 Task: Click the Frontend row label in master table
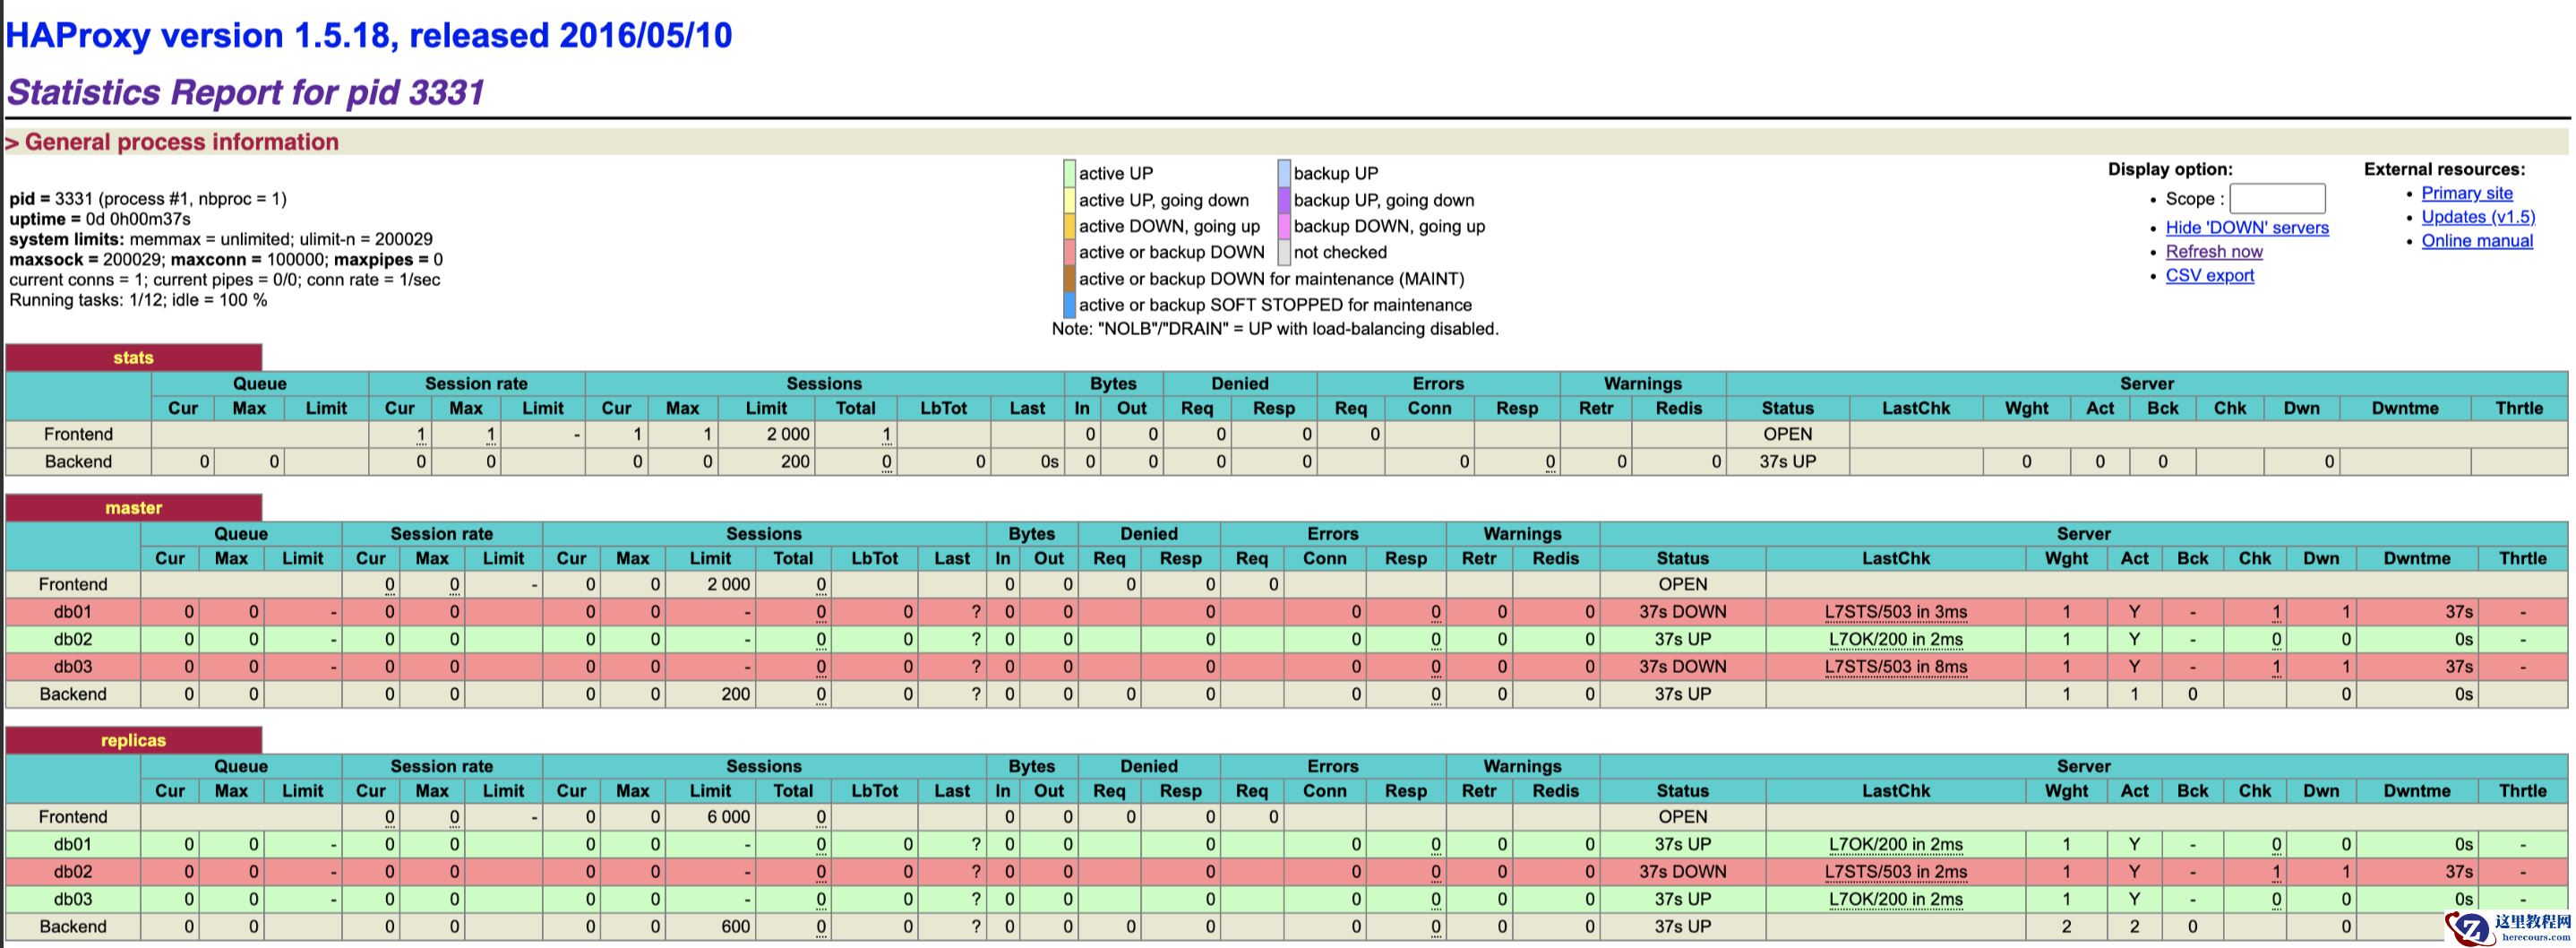73,585
